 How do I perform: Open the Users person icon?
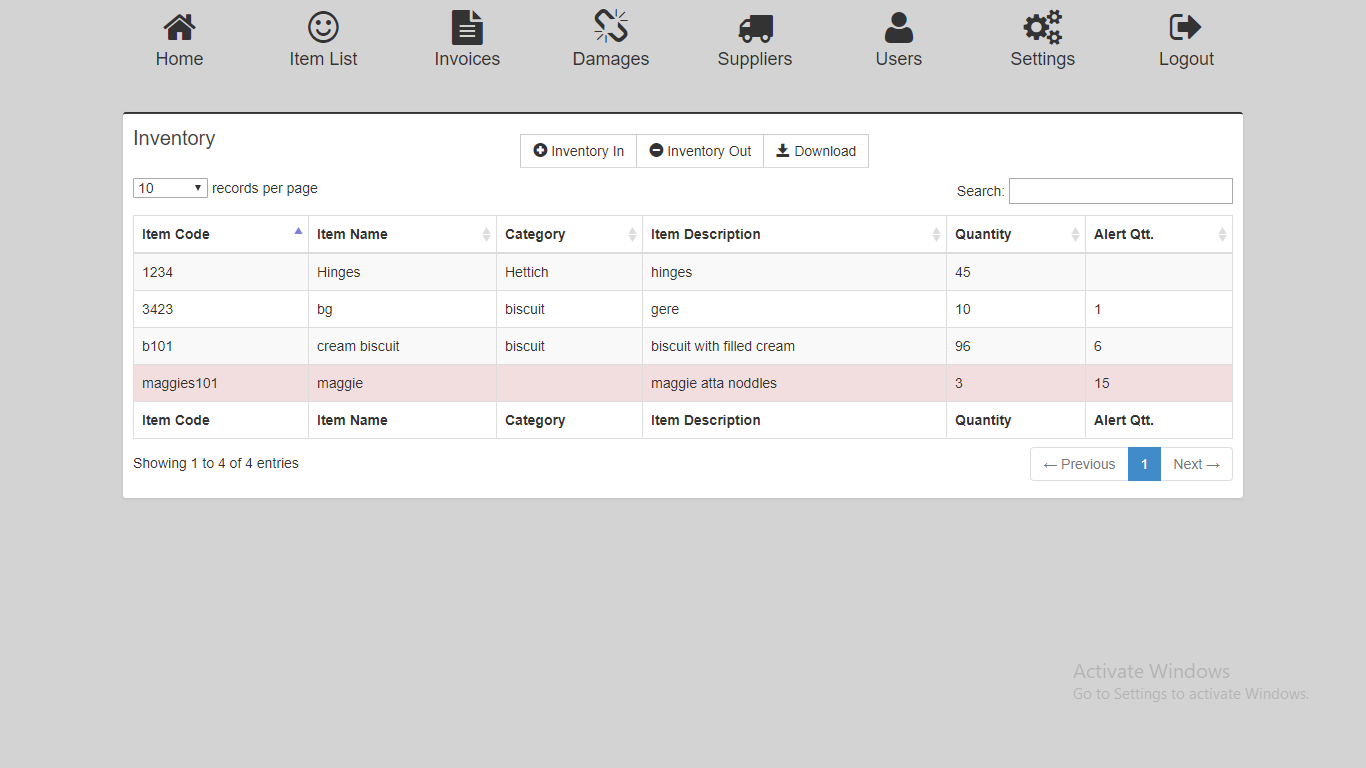pos(898,28)
